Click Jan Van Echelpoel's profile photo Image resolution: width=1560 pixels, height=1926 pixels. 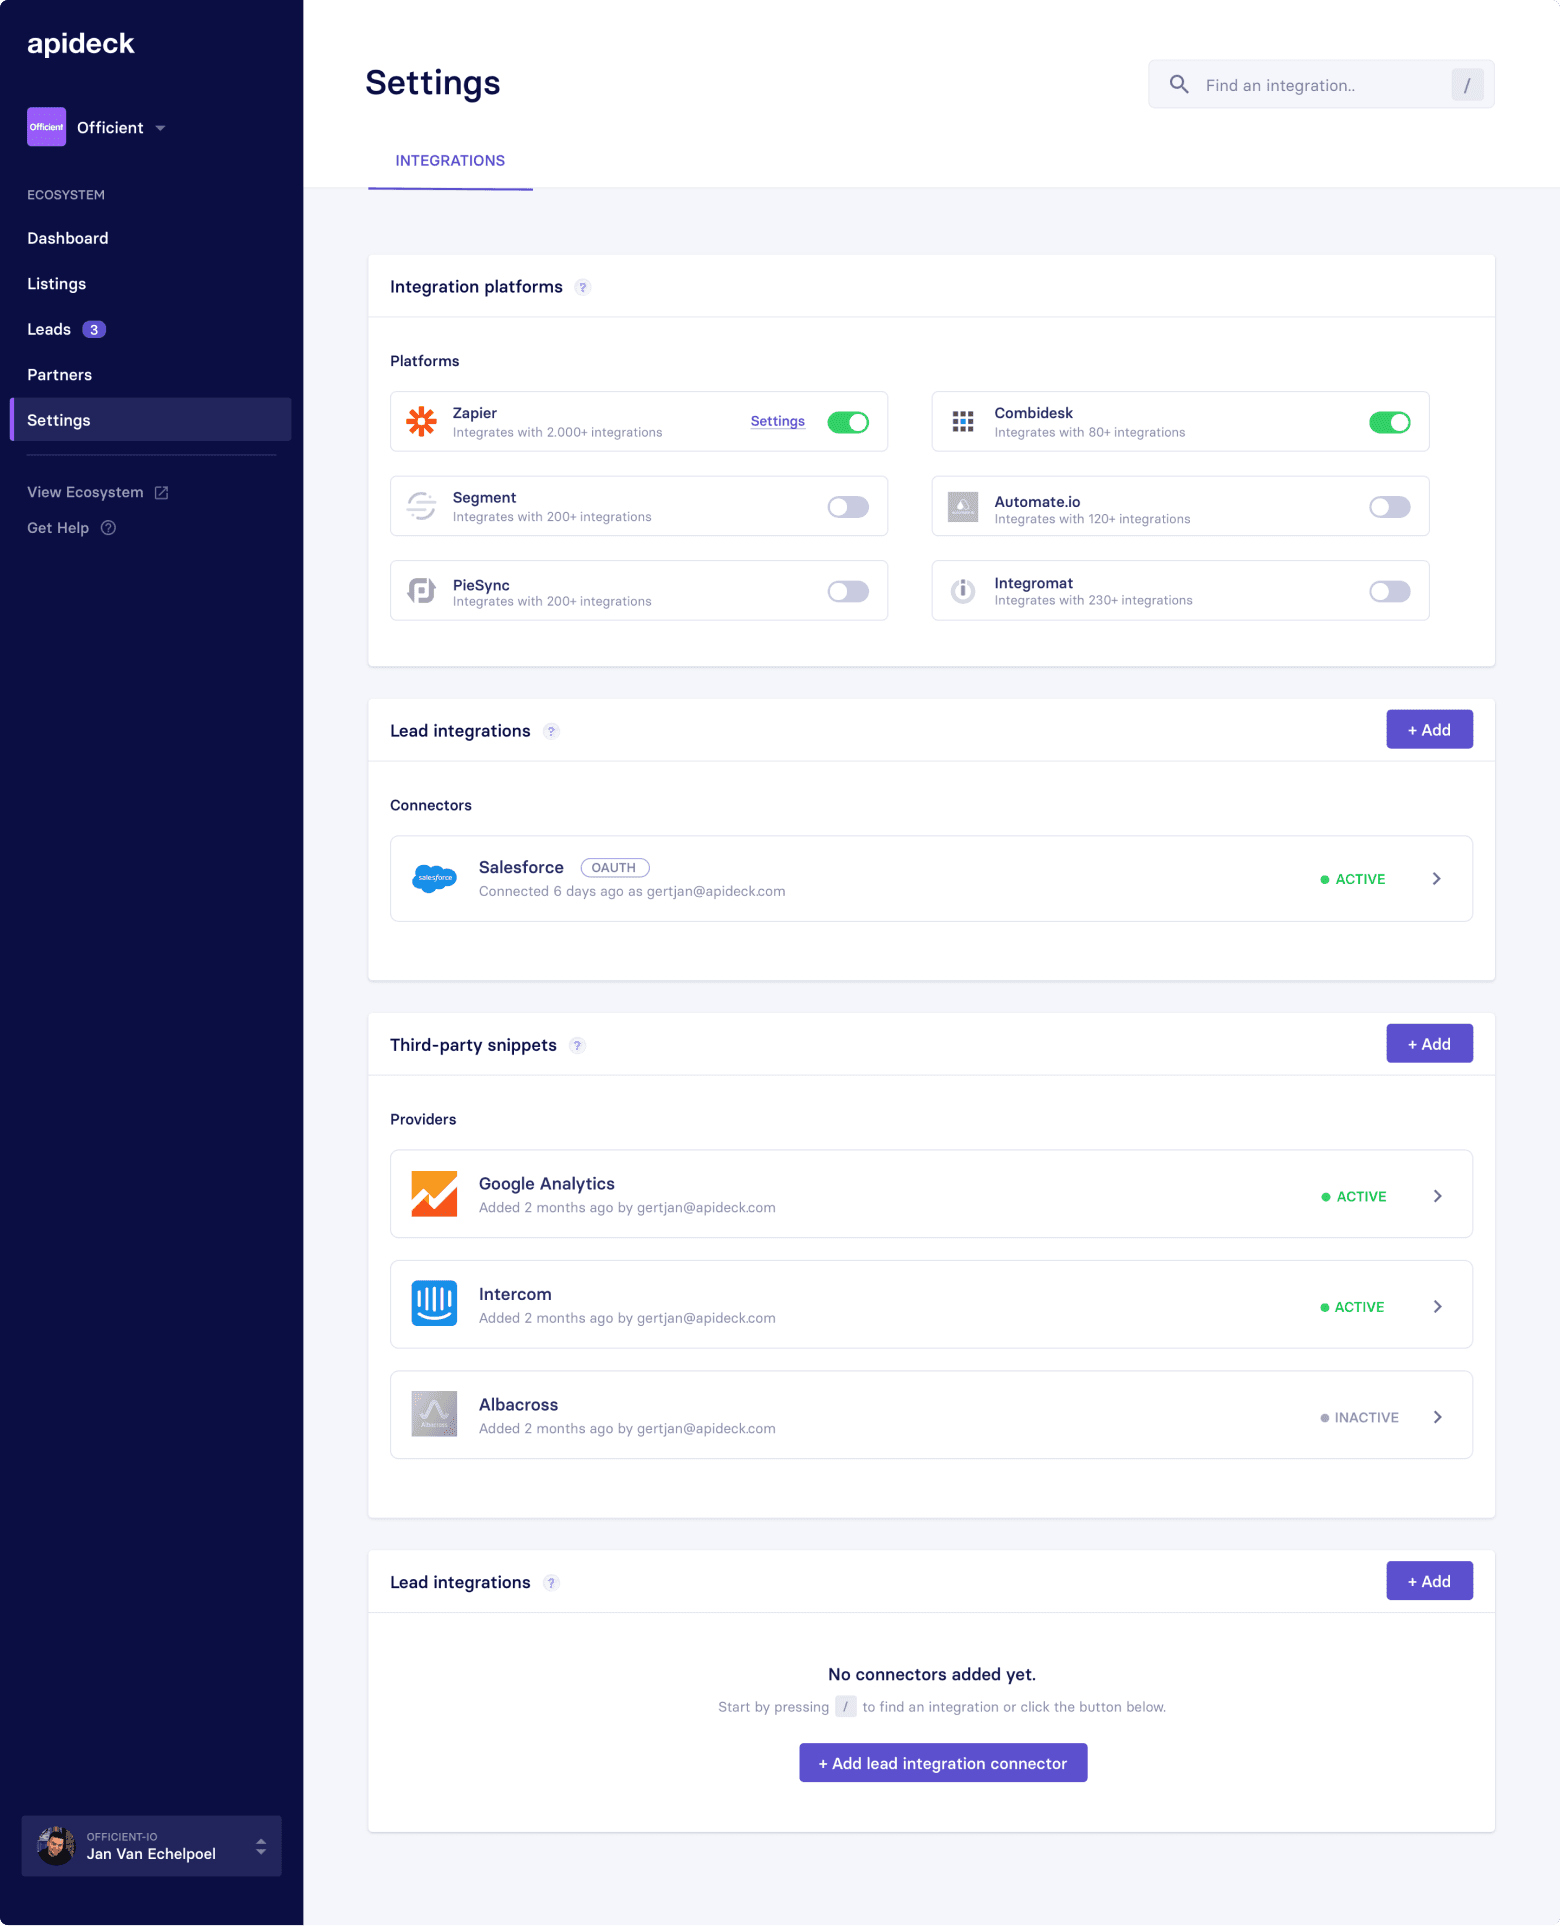pyautogui.click(x=56, y=1846)
